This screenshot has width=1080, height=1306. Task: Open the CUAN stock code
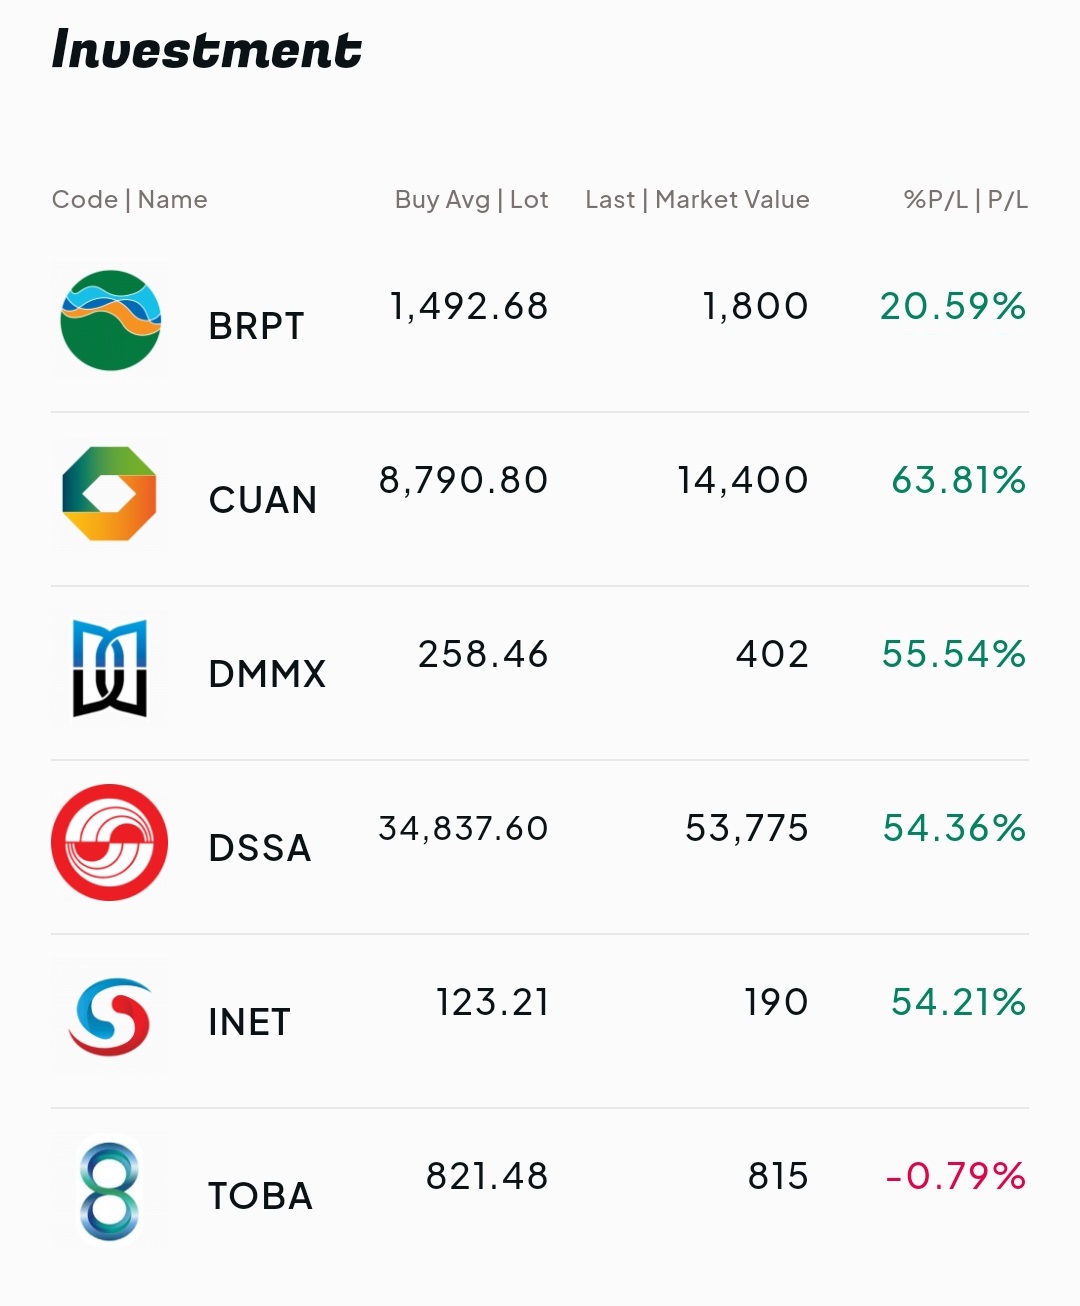263,500
